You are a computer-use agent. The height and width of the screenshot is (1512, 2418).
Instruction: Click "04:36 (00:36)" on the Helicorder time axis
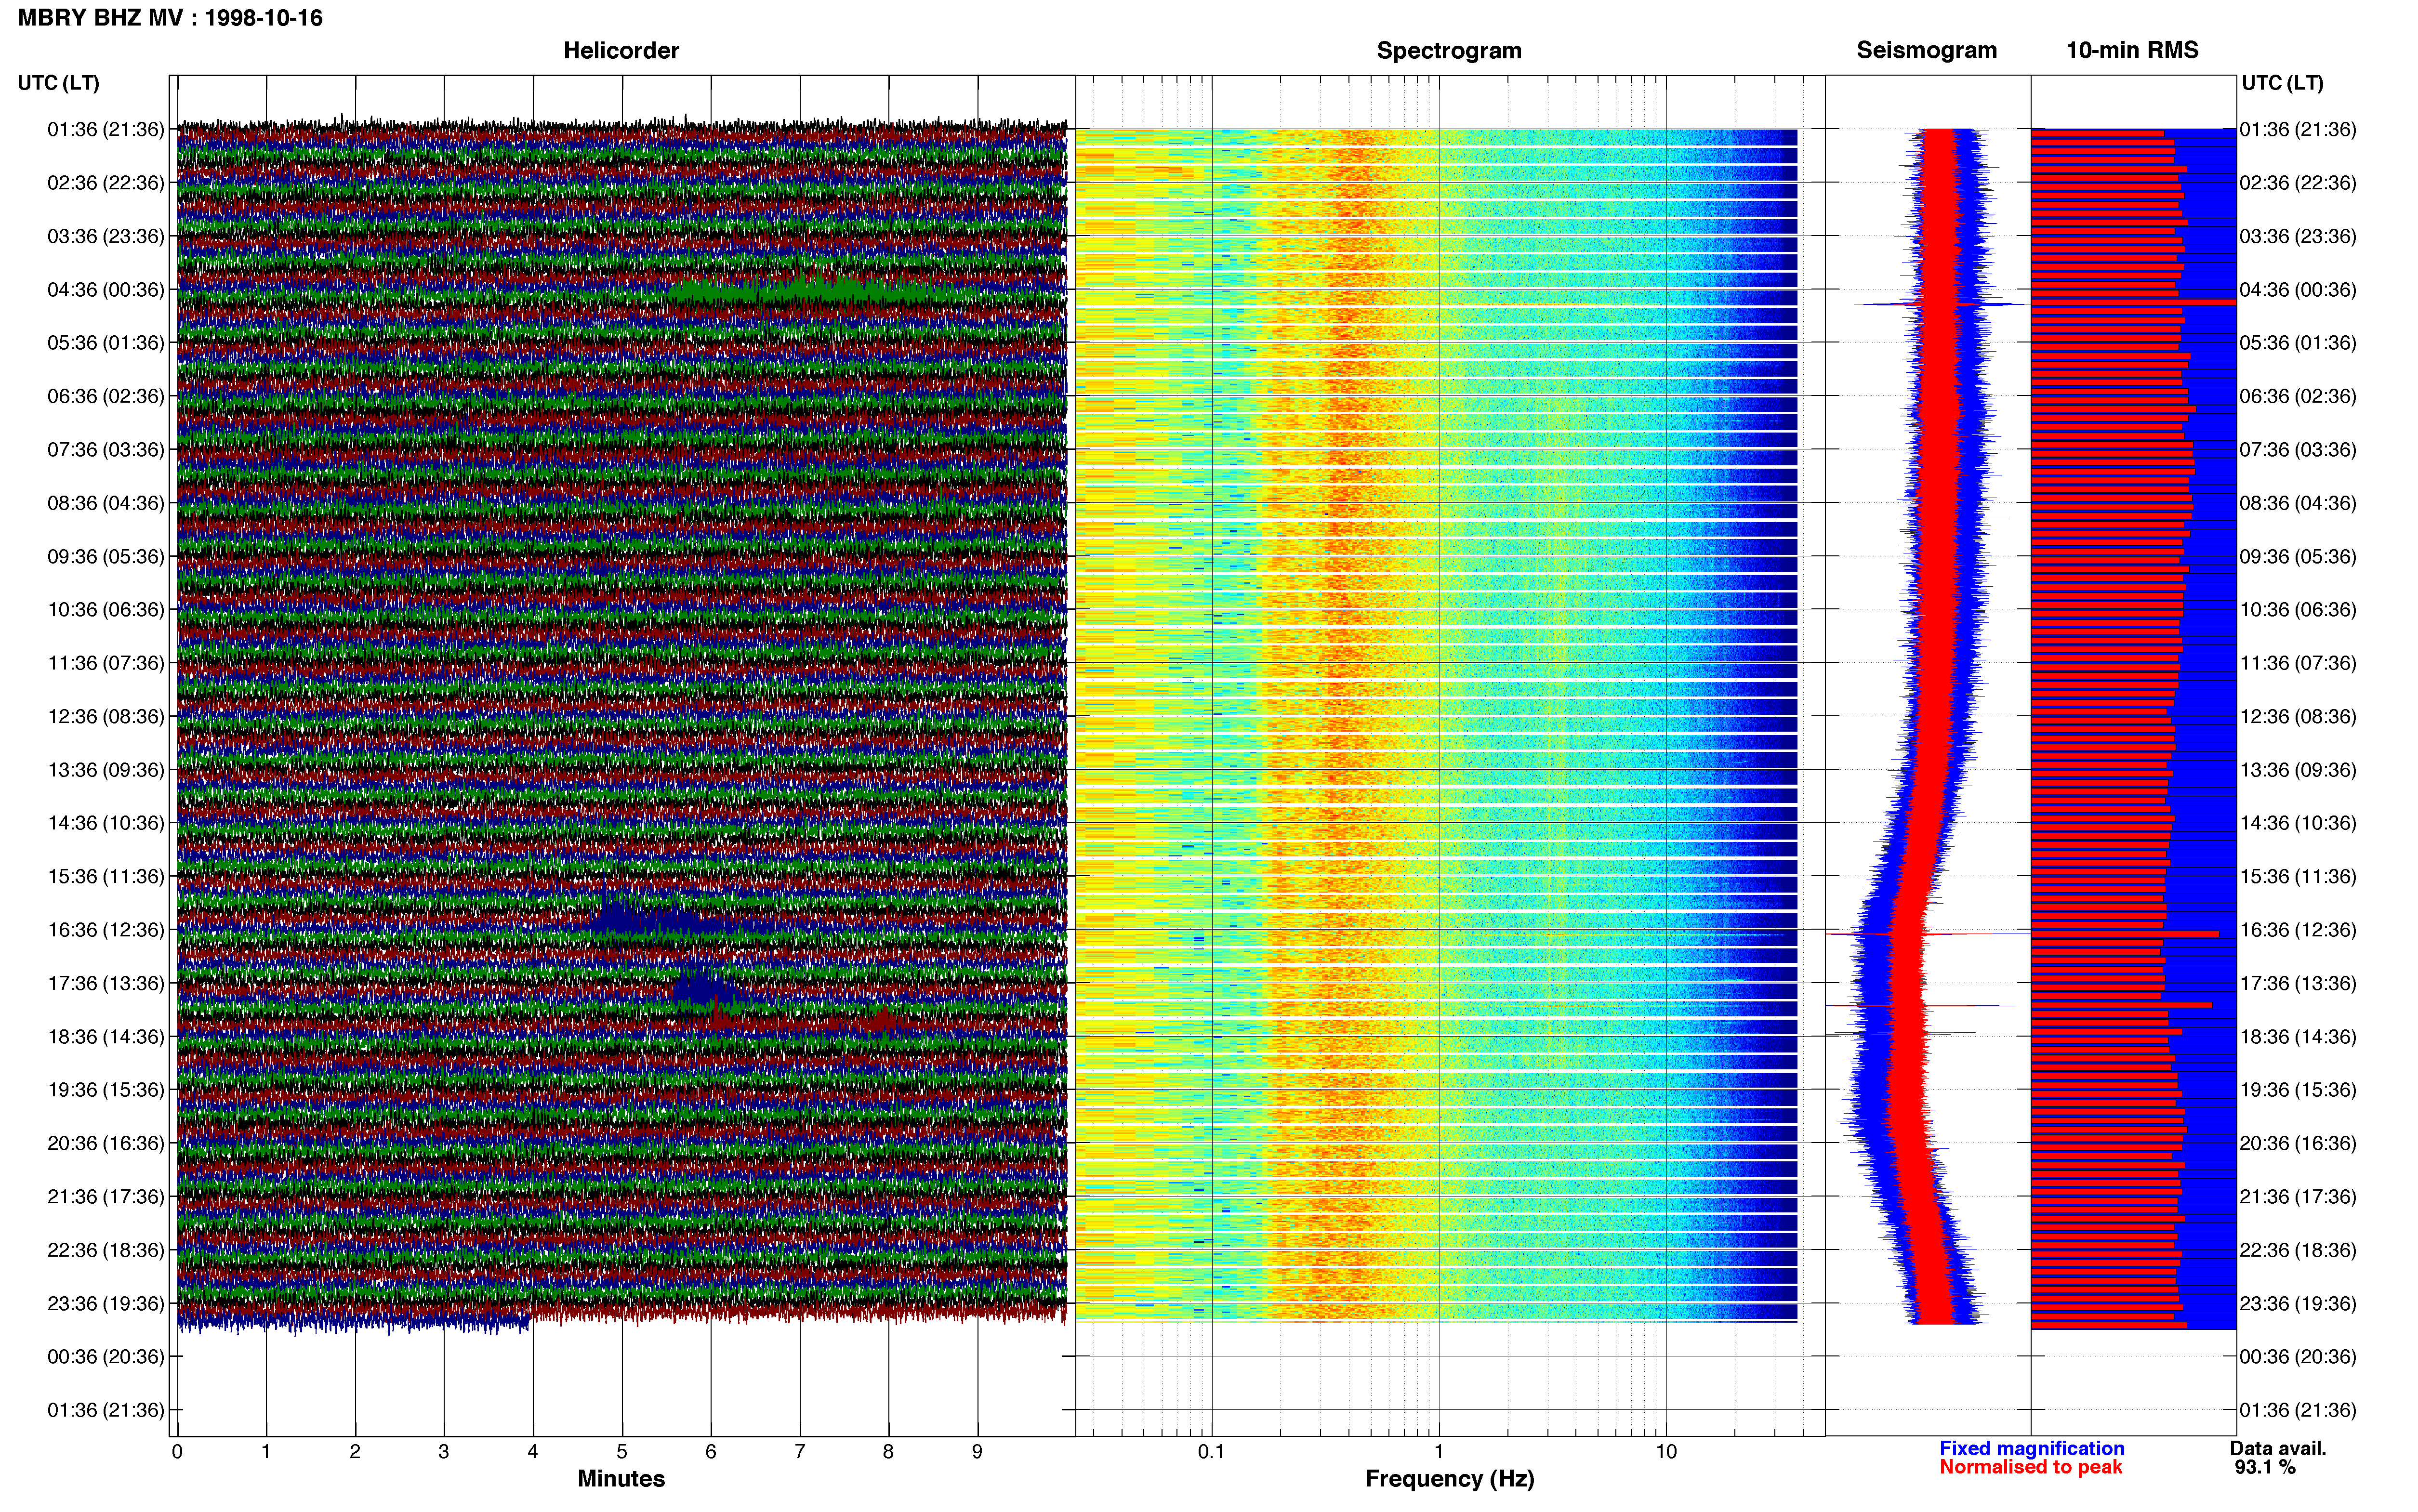(105, 290)
